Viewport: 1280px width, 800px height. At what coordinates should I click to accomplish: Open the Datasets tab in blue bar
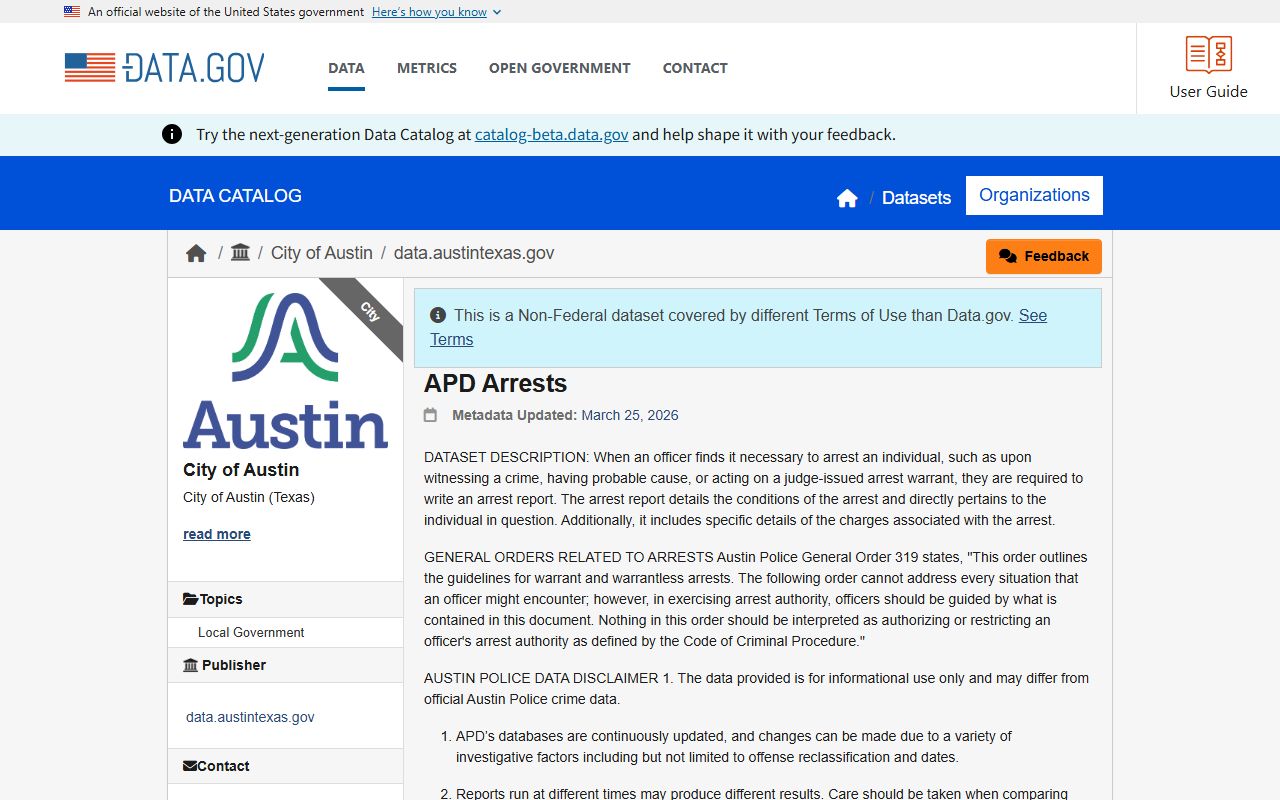tap(916, 198)
